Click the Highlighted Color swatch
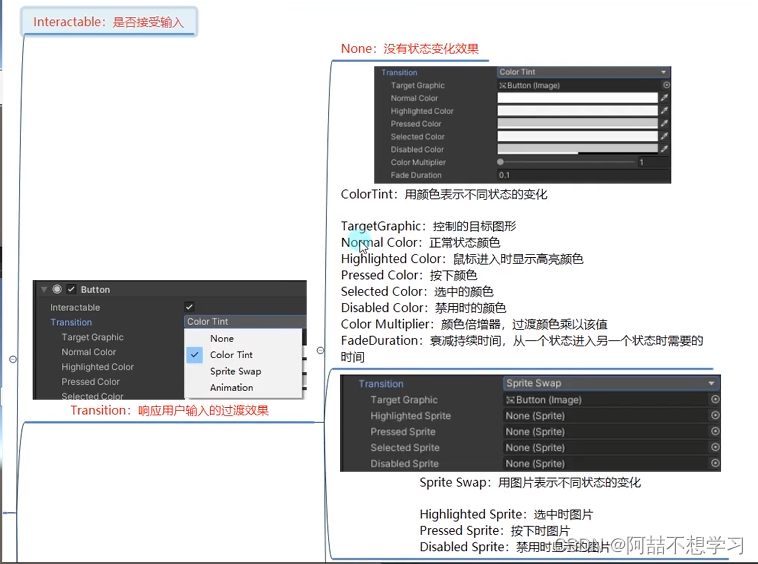 pyautogui.click(x=578, y=111)
